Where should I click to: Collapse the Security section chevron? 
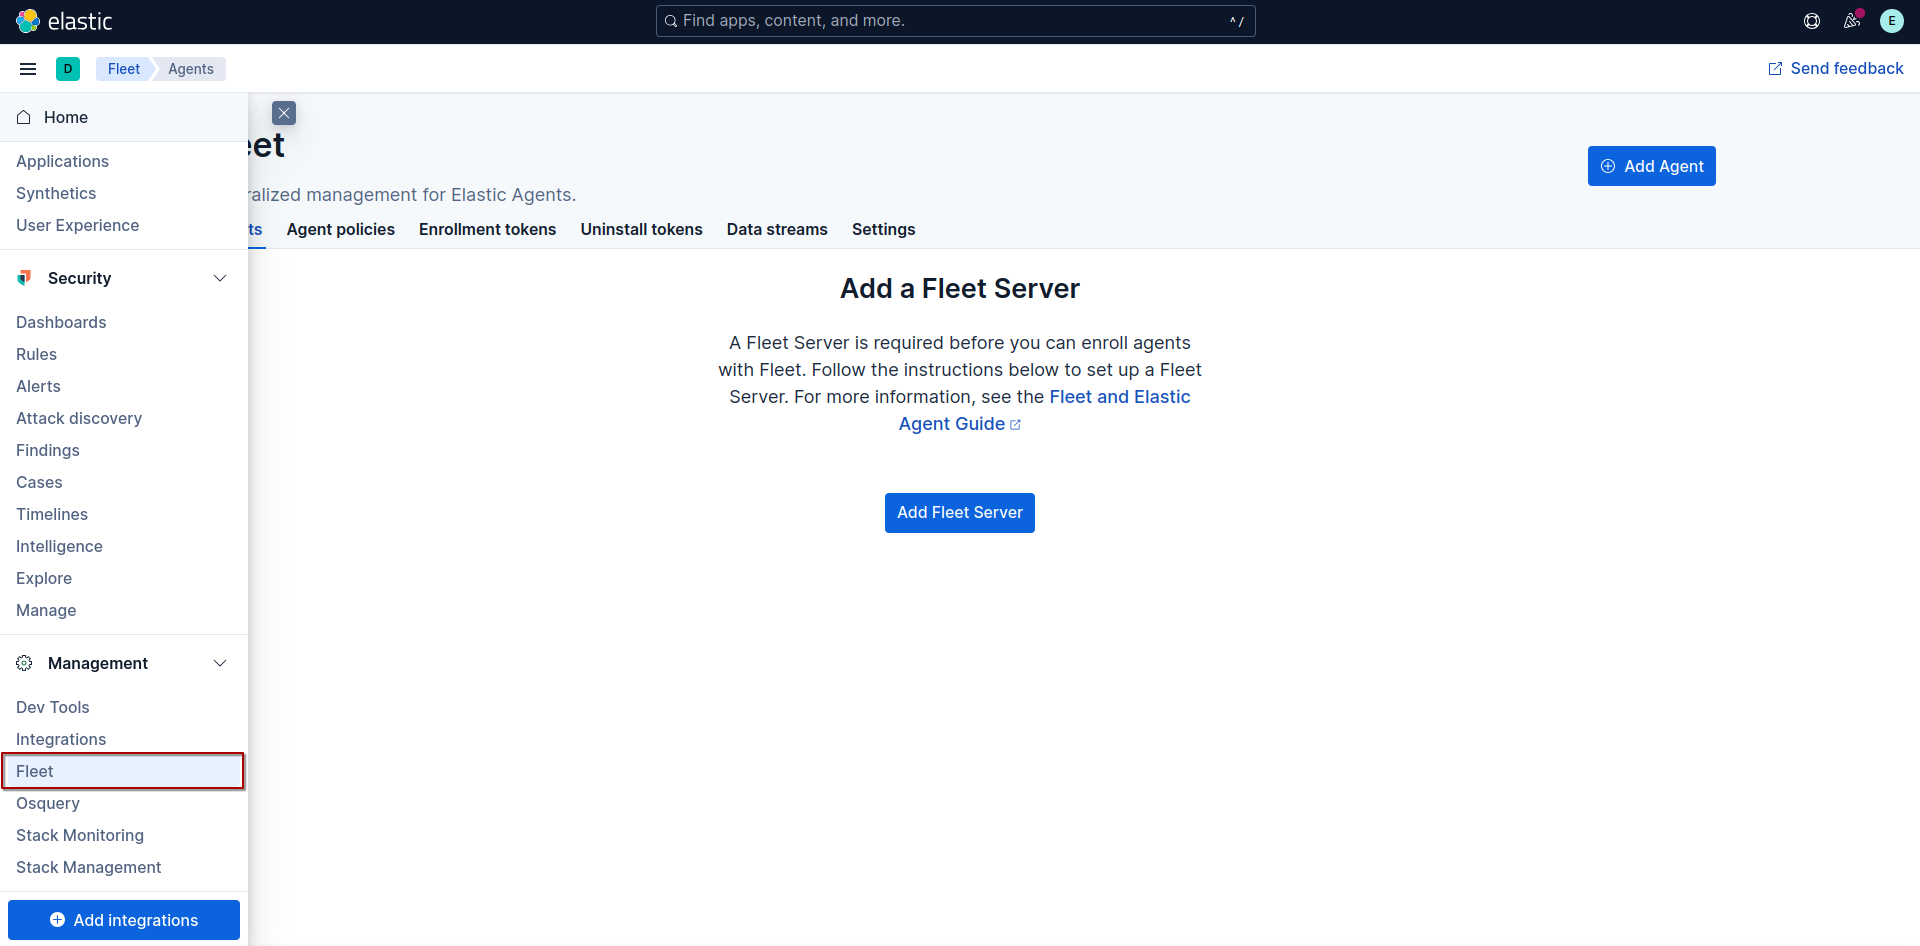tap(220, 278)
